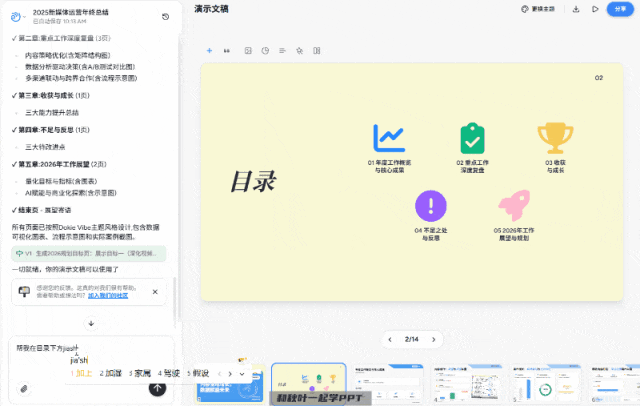Dismiss the feedback notice with X
Image resolution: width=640 pixels, height=406 pixels.
155,292
